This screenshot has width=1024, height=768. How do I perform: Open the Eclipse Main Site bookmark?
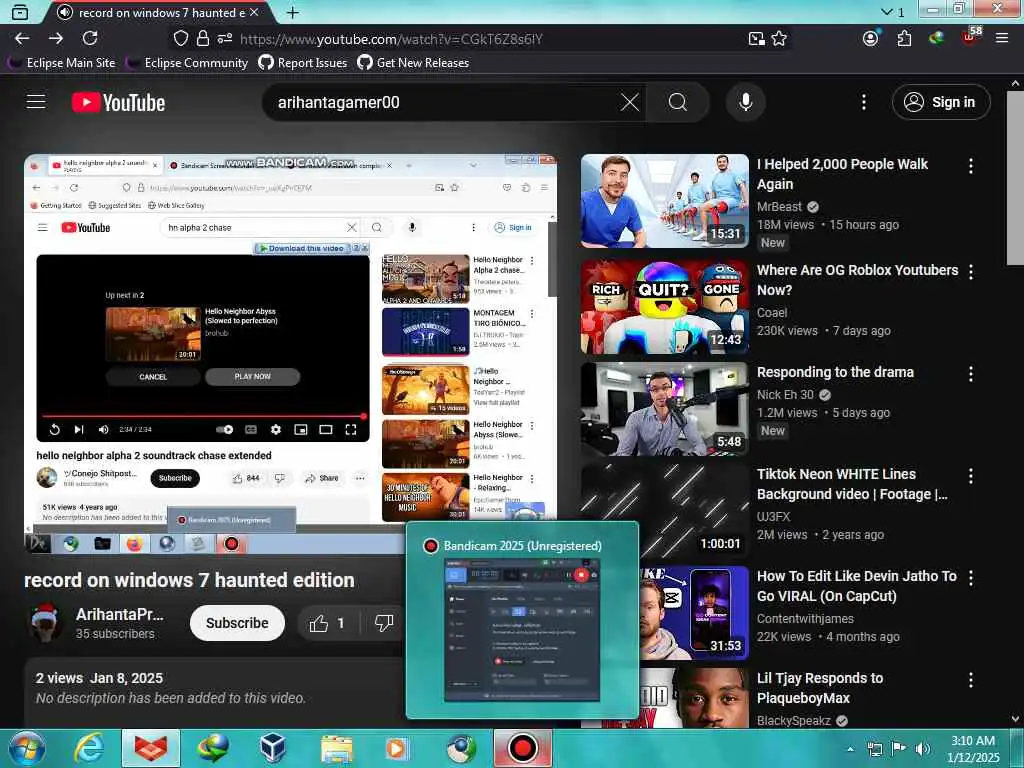pyautogui.click(x=63, y=63)
